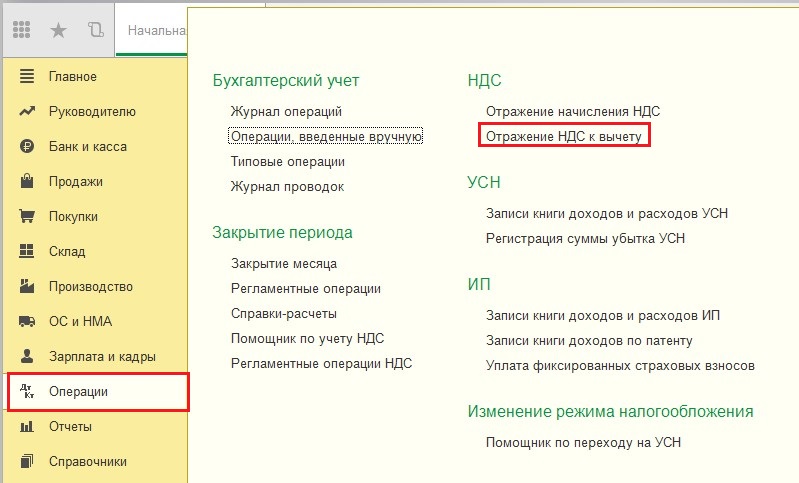
Task: Click the cart icon for Покупки
Action: point(26,216)
